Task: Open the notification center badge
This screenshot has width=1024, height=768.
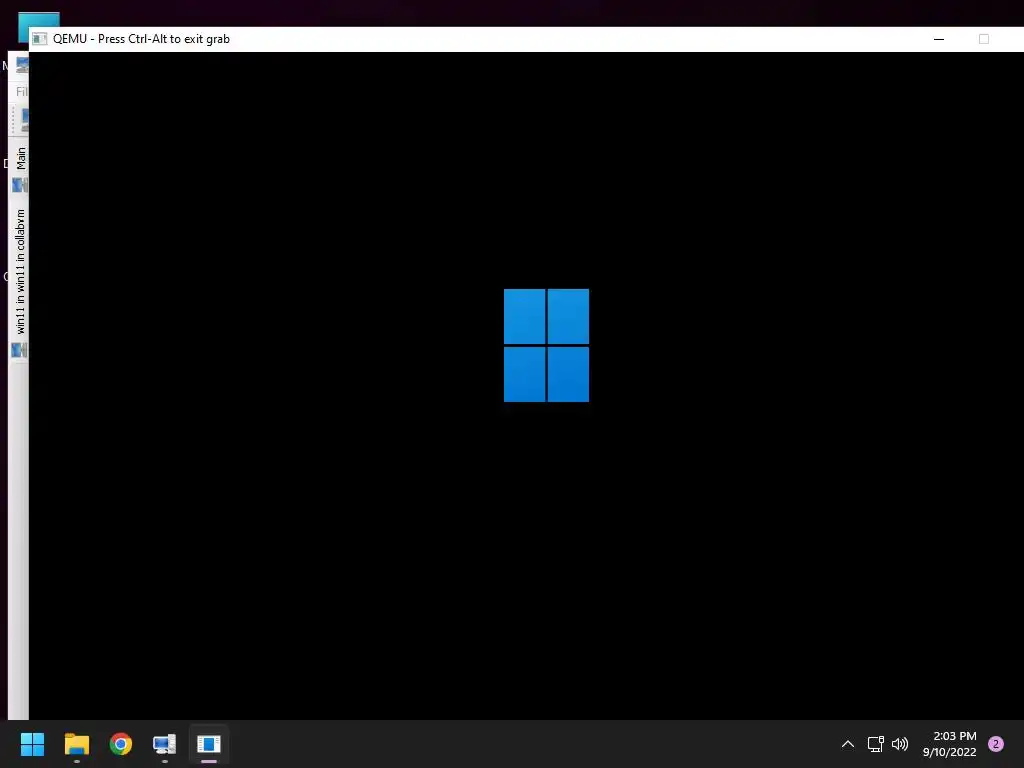Action: pos(996,744)
